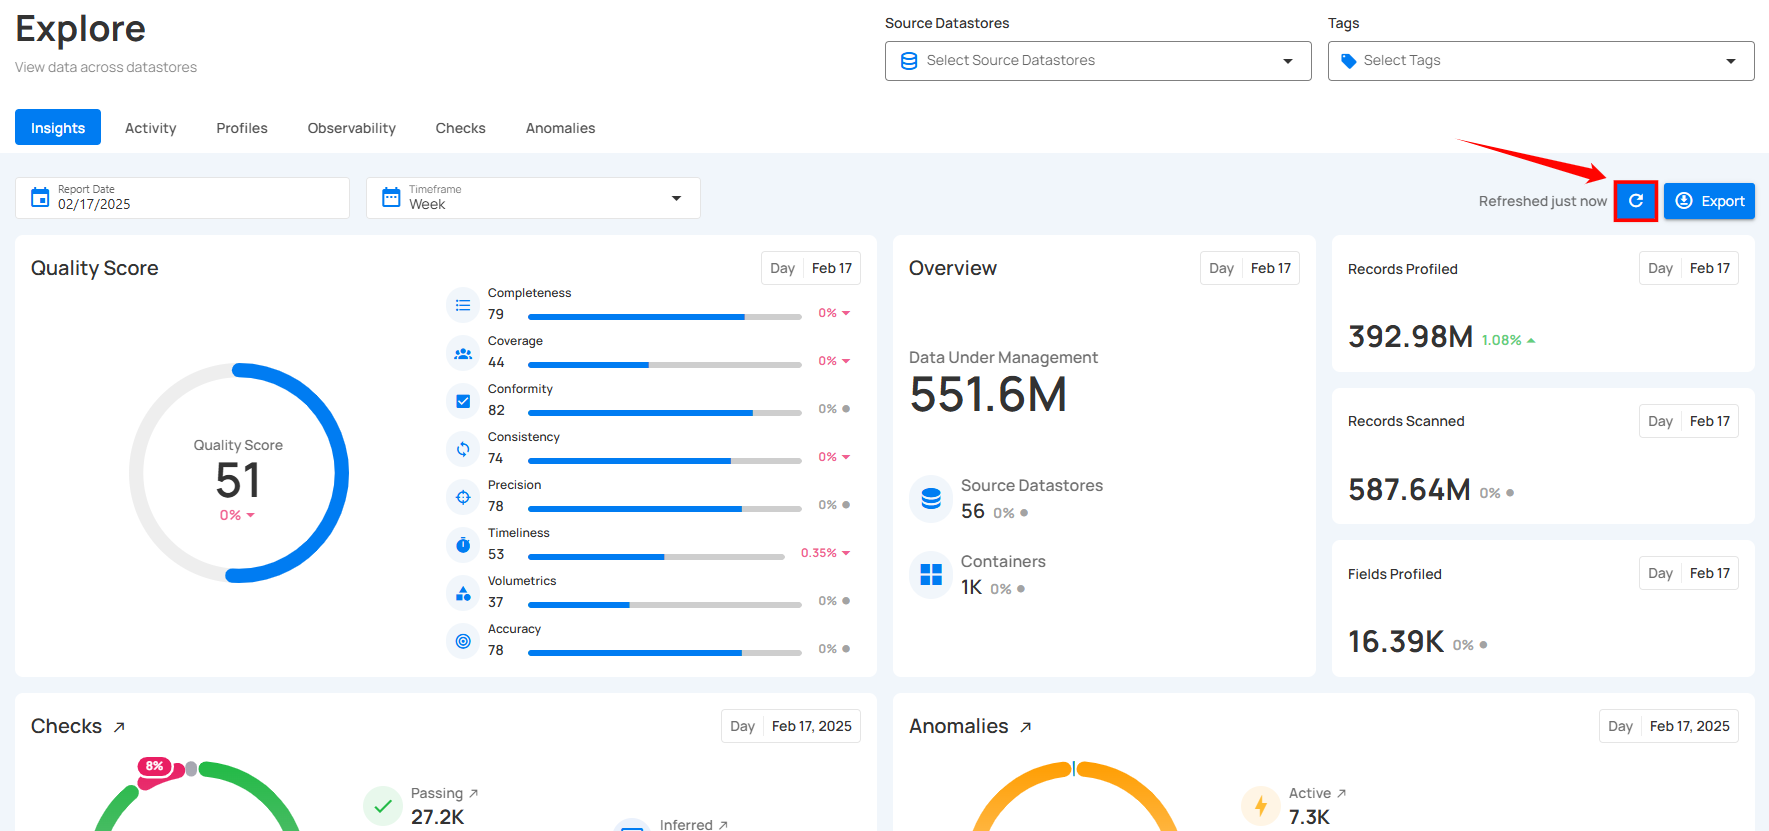This screenshot has height=831, width=1769.
Task: Click the arrow icon next to Passing
Action: [x=474, y=793]
